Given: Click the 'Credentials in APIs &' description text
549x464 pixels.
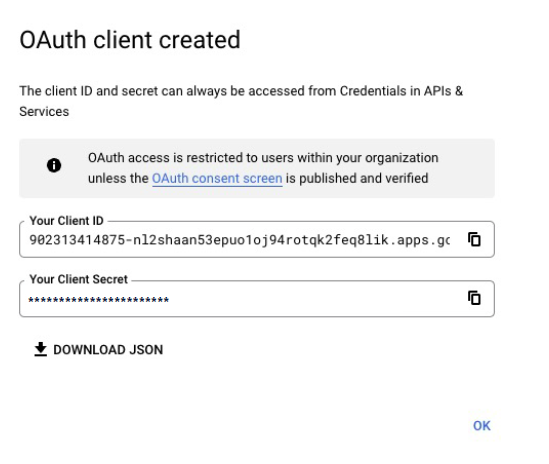Looking at the screenshot, I should [x=401, y=91].
